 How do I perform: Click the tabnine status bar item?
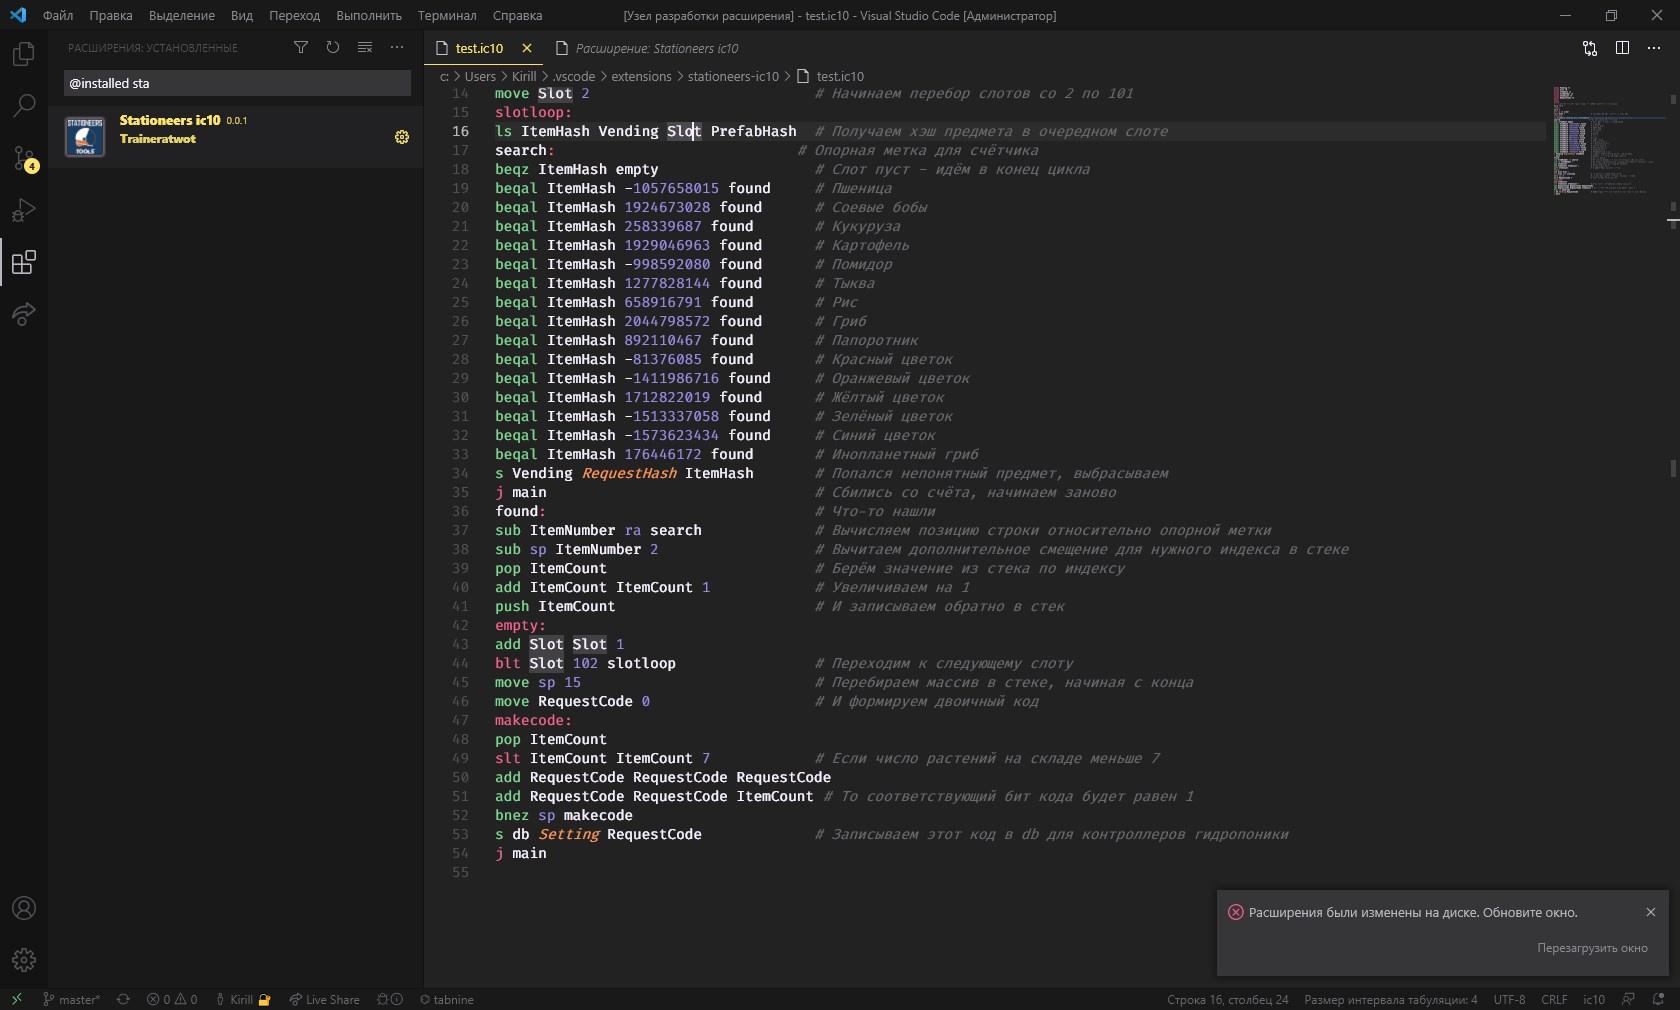446,999
